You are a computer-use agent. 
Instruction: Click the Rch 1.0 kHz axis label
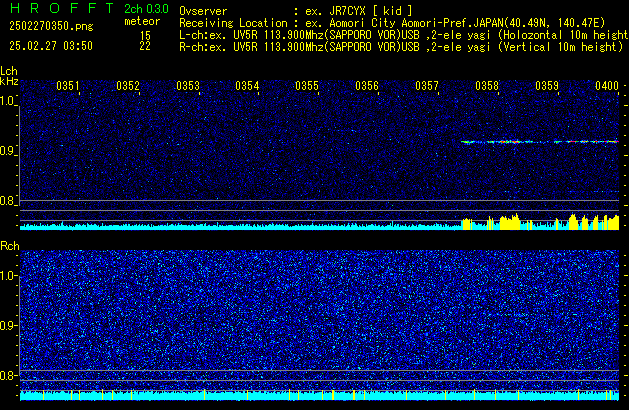click(8, 276)
